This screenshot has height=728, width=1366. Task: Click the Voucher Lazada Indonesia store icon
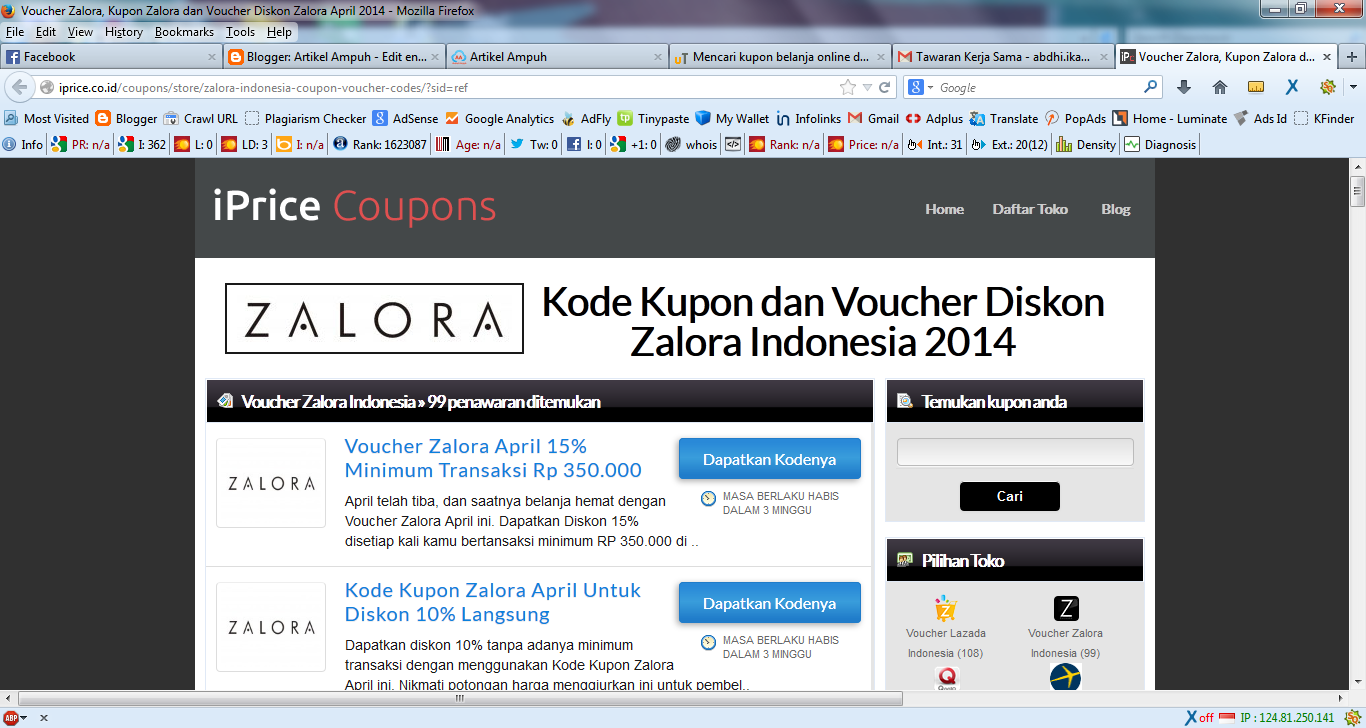tap(945, 608)
